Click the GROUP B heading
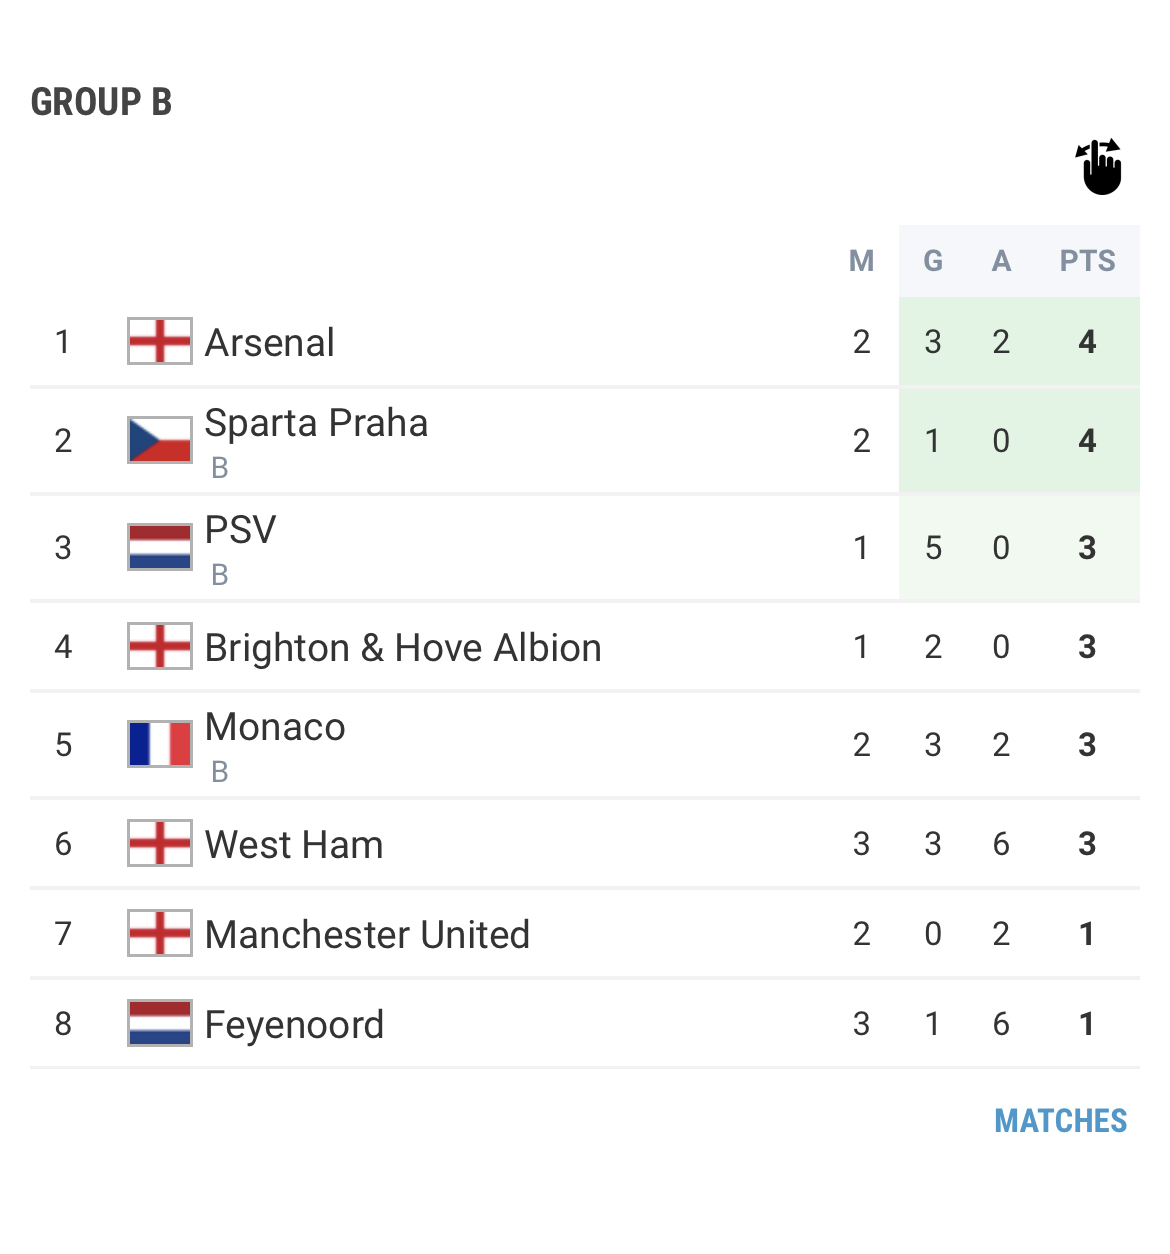The image size is (1170, 1254). tap(101, 102)
